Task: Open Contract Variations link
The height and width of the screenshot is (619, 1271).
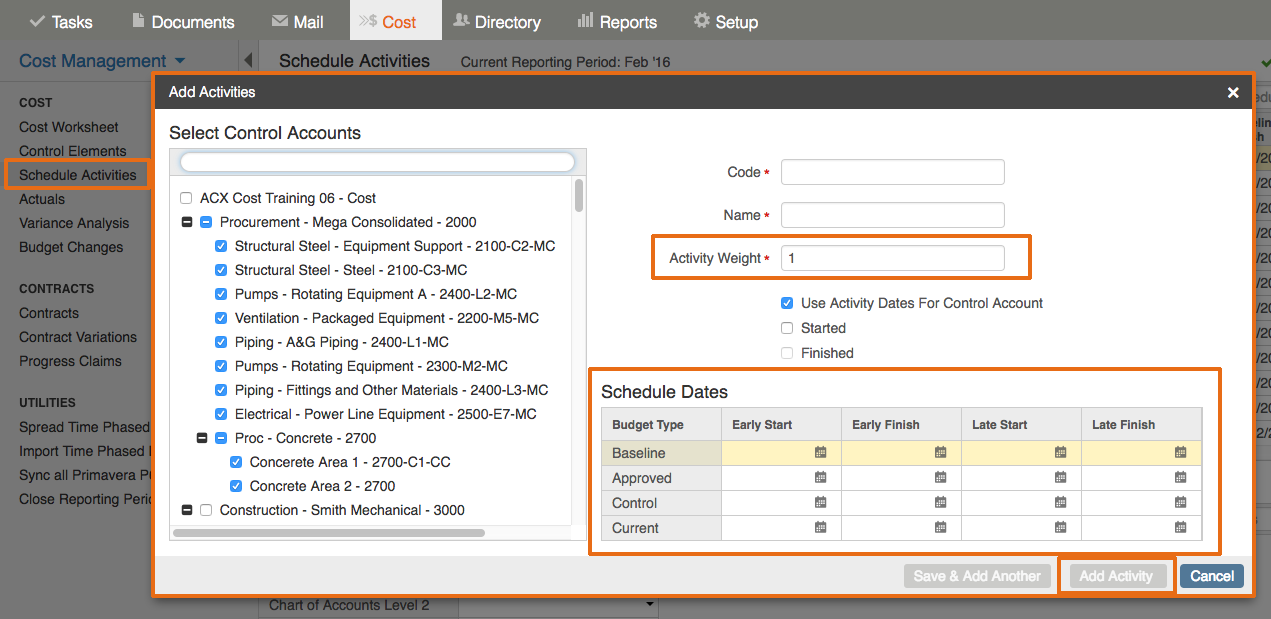Action: (x=78, y=337)
